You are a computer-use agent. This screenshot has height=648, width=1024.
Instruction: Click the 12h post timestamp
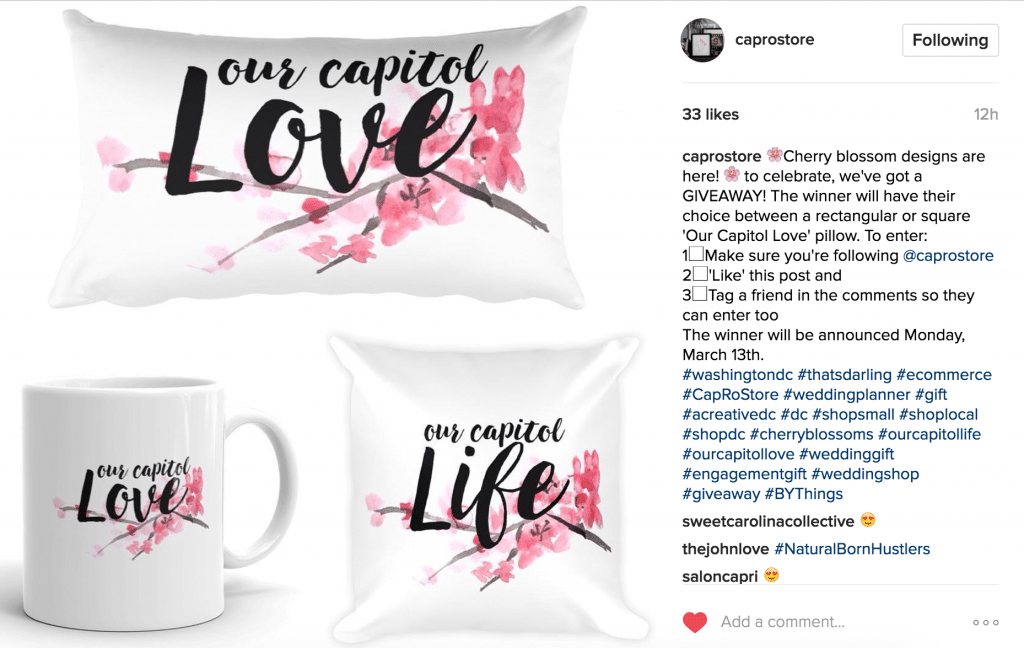pyautogui.click(x=985, y=114)
